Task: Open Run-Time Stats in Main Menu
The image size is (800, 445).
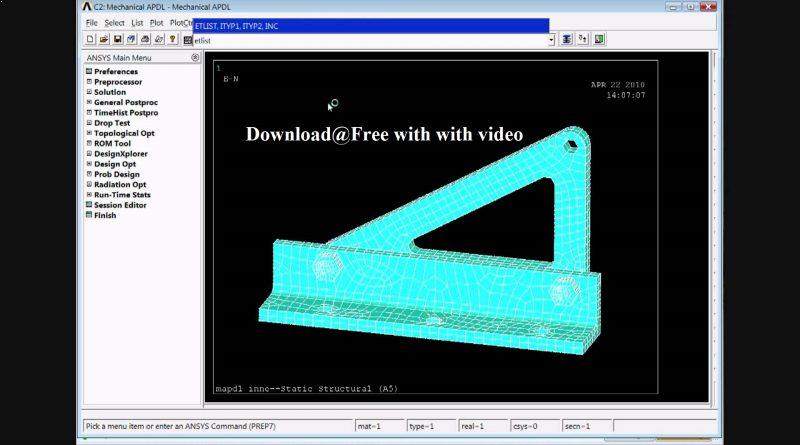Action: coord(122,194)
